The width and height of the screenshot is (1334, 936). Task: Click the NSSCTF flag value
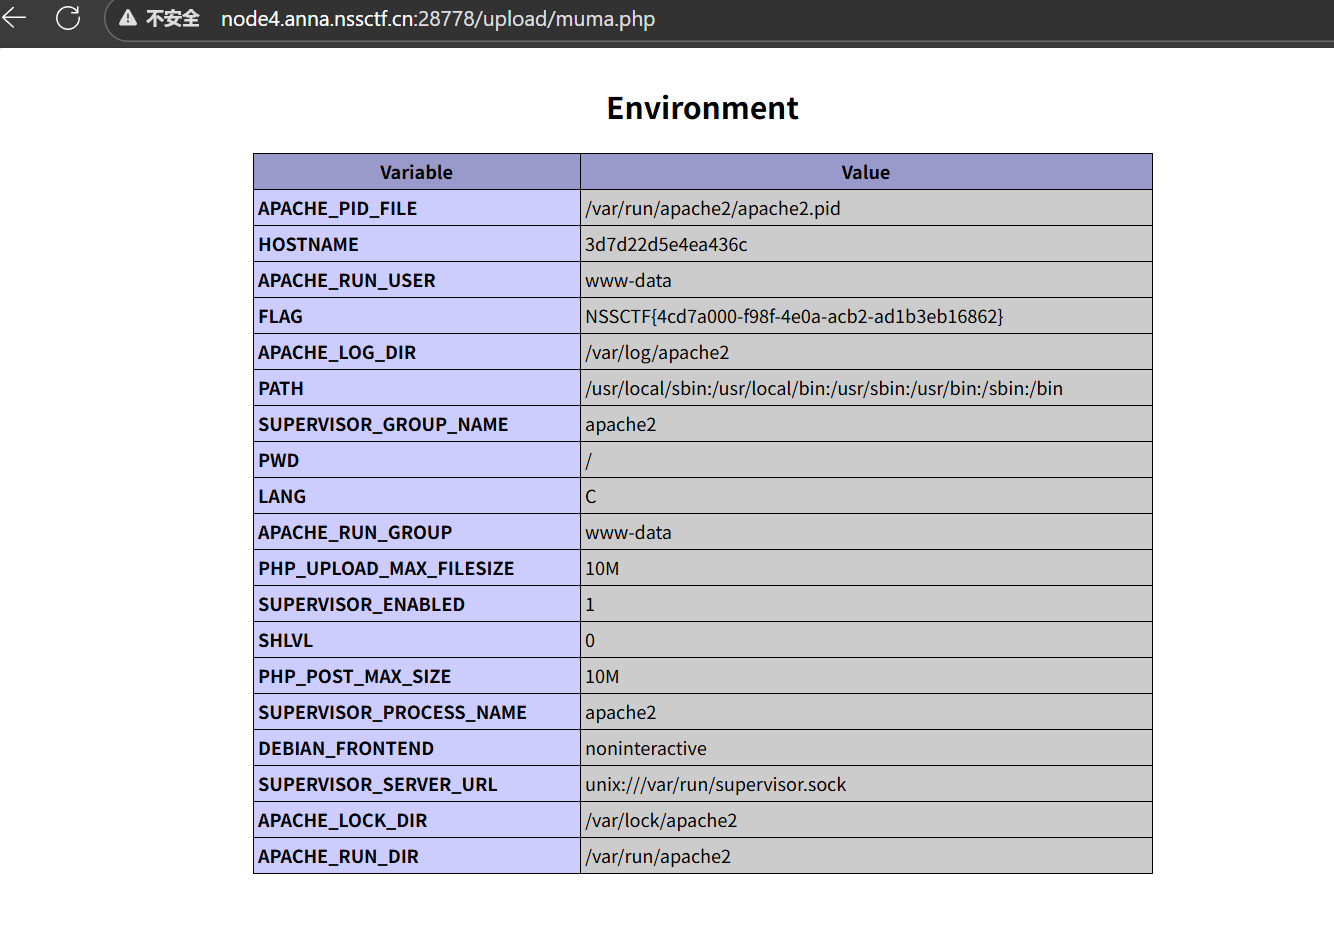point(794,316)
